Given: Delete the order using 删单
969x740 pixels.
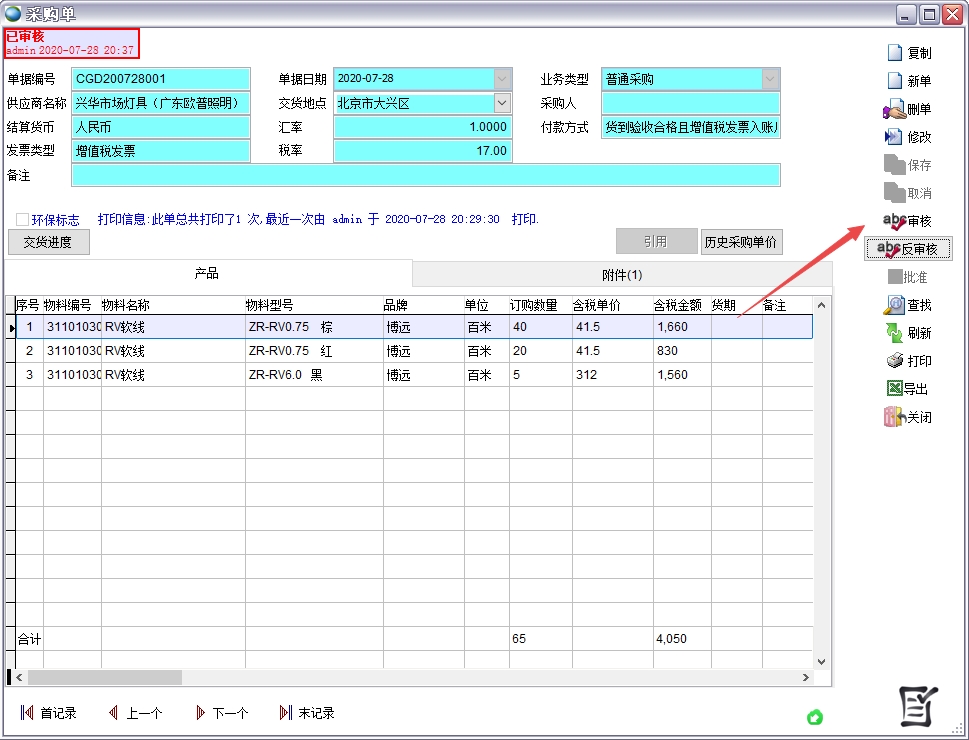Looking at the screenshot, I should 908,109.
